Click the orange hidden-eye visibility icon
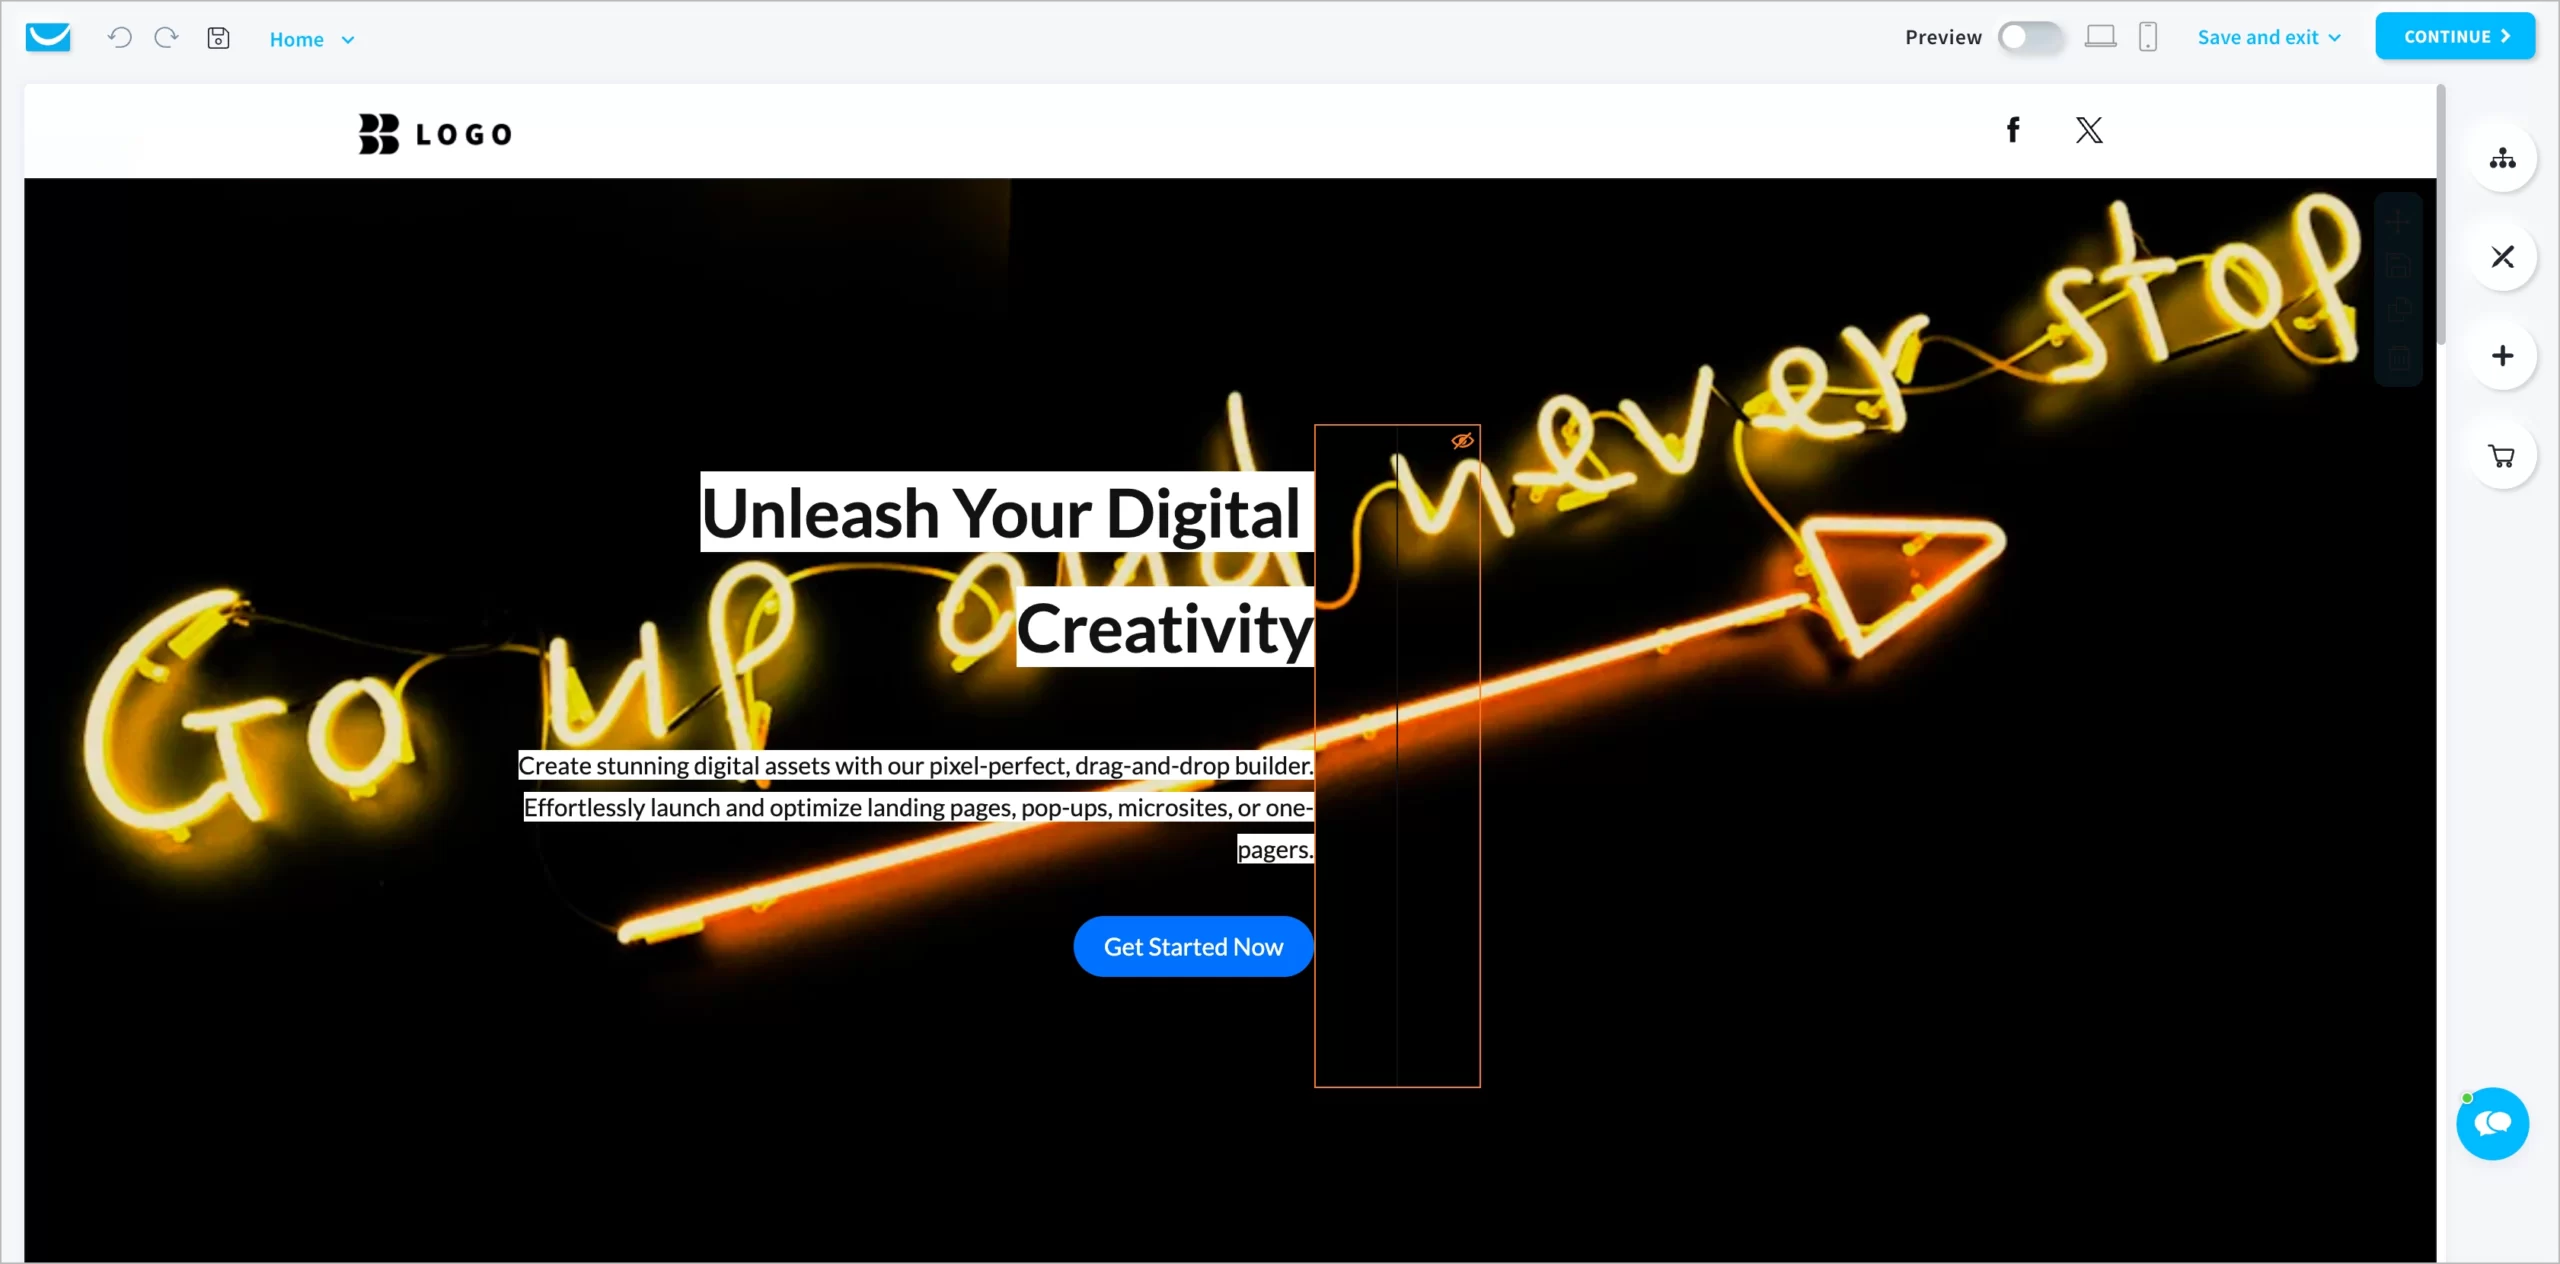This screenshot has width=2560, height=1264. [1462, 441]
